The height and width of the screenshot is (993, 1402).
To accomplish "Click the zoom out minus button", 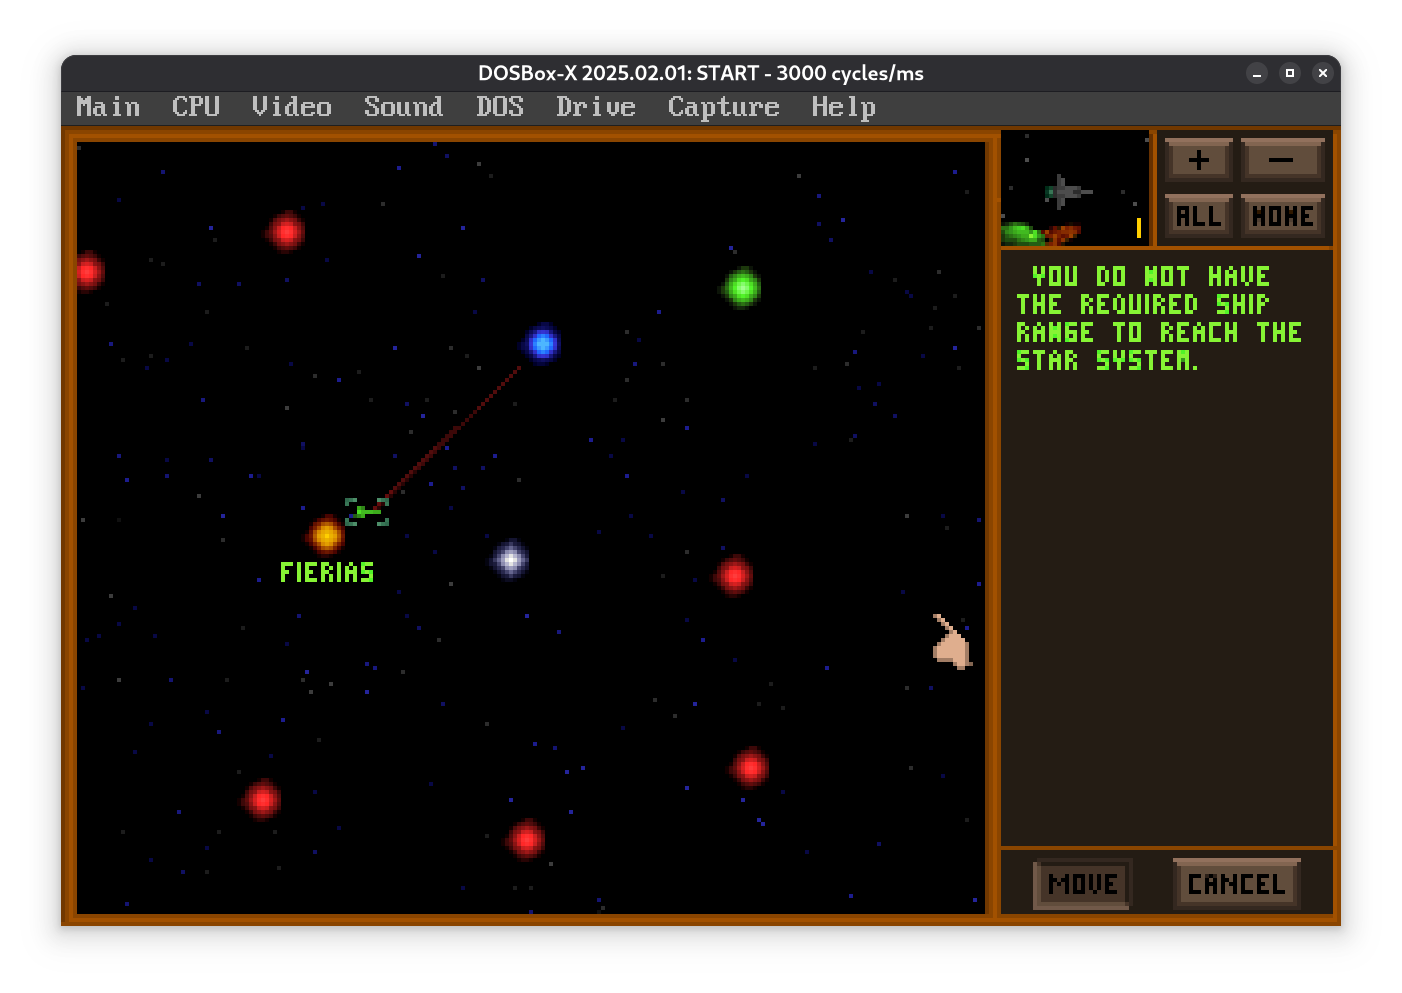I will [x=1282, y=160].
